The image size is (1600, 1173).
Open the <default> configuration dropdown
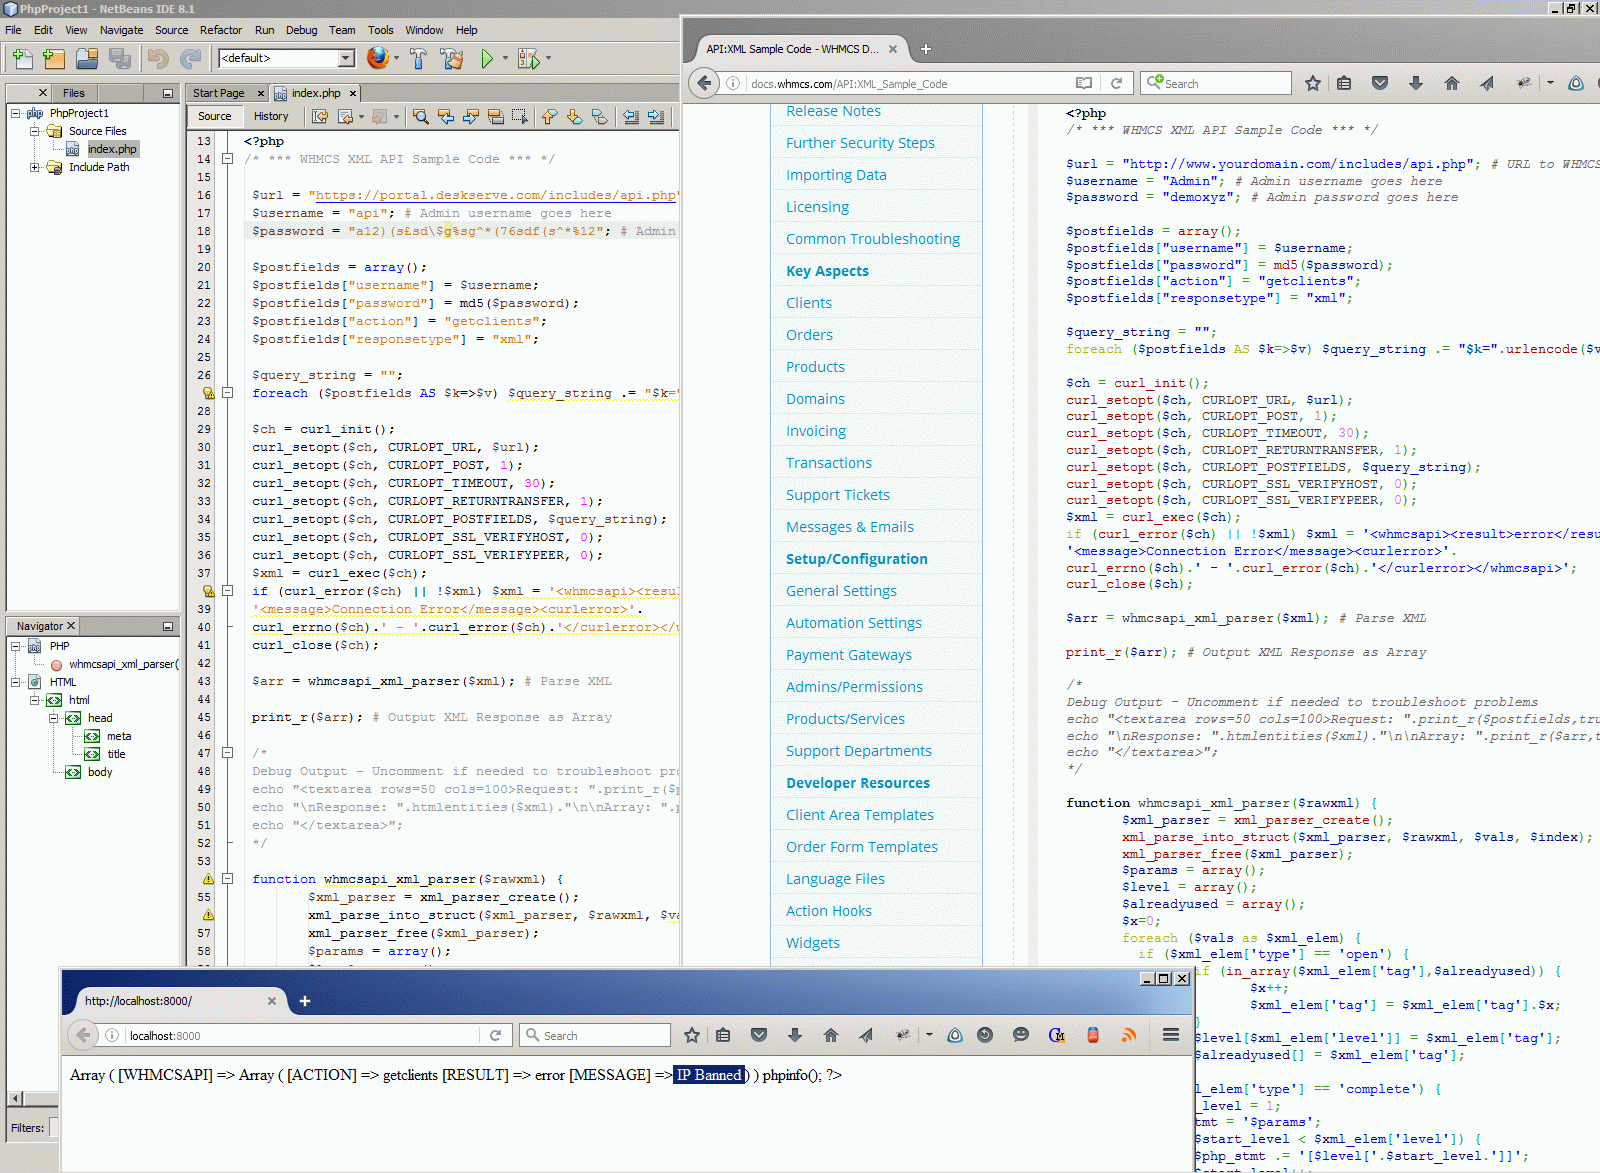tap(346, 58)
